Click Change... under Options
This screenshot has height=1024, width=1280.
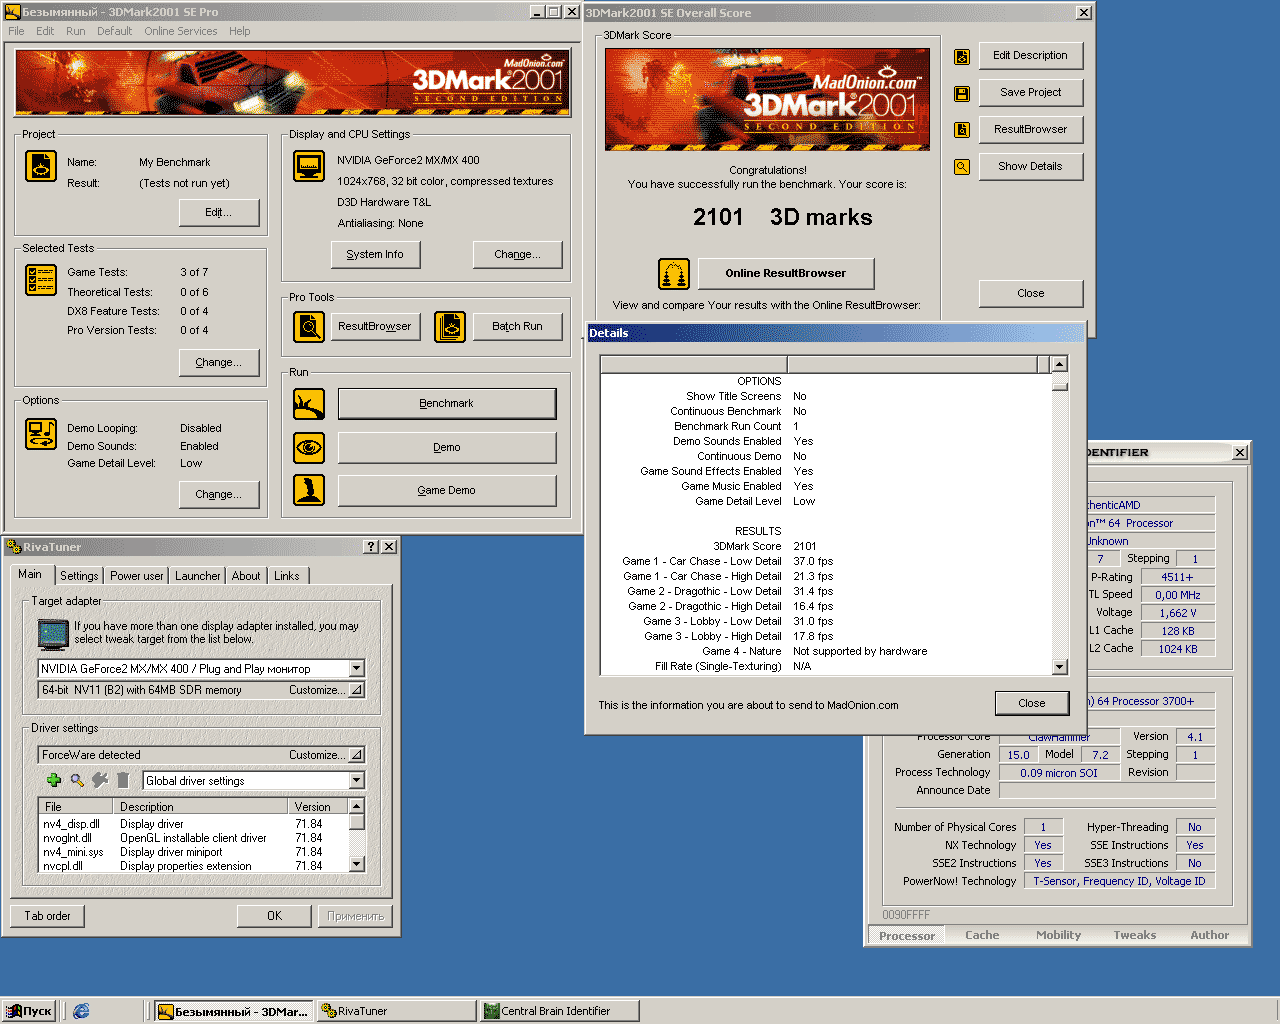219,494
